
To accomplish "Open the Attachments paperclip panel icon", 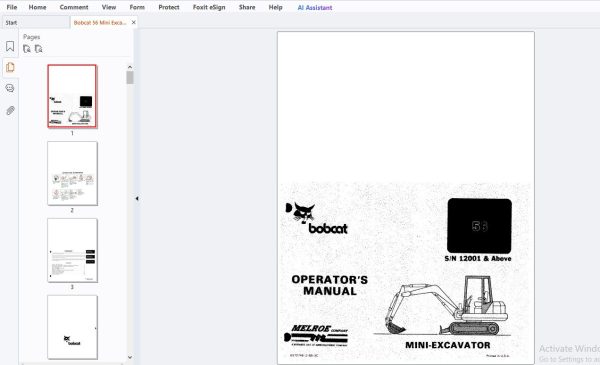I will (10, 111).
